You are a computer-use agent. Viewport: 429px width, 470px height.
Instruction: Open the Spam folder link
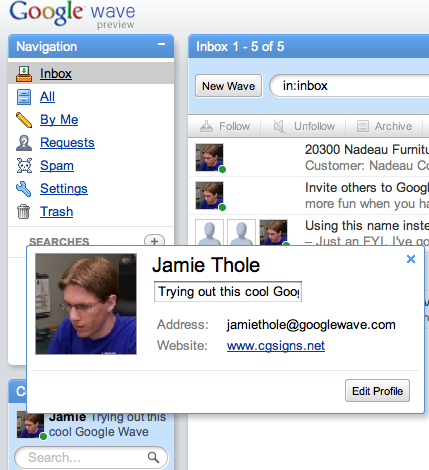tap(57, 166)
